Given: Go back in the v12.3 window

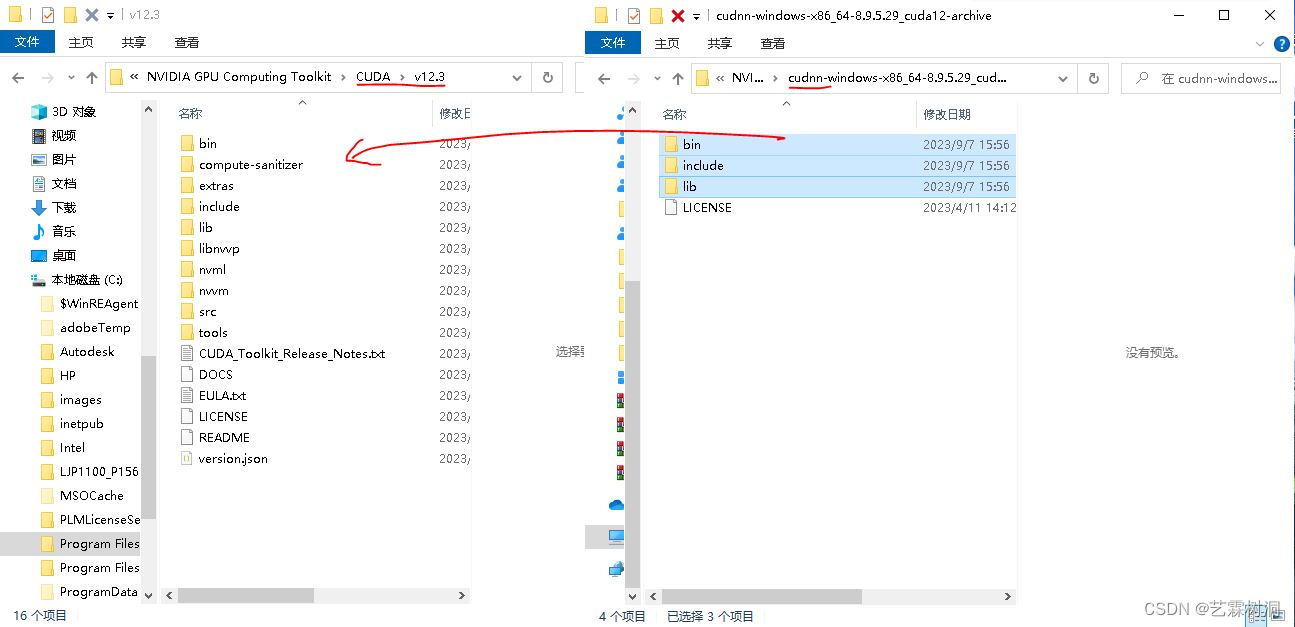Looking at the screenshot, I should pos(18,78).
